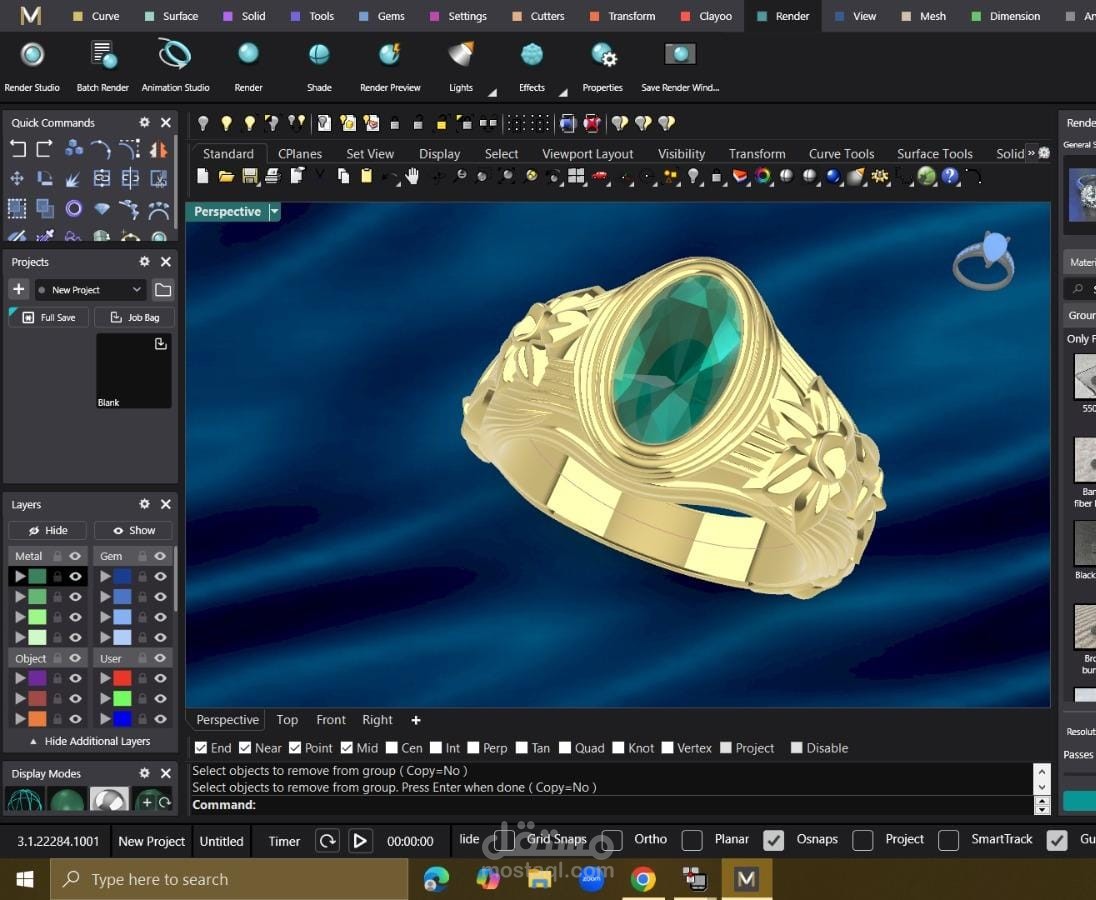This screenshot has height=900, width=1096.
Task: Open Animation Studio
Action: (x=174, y=55)
